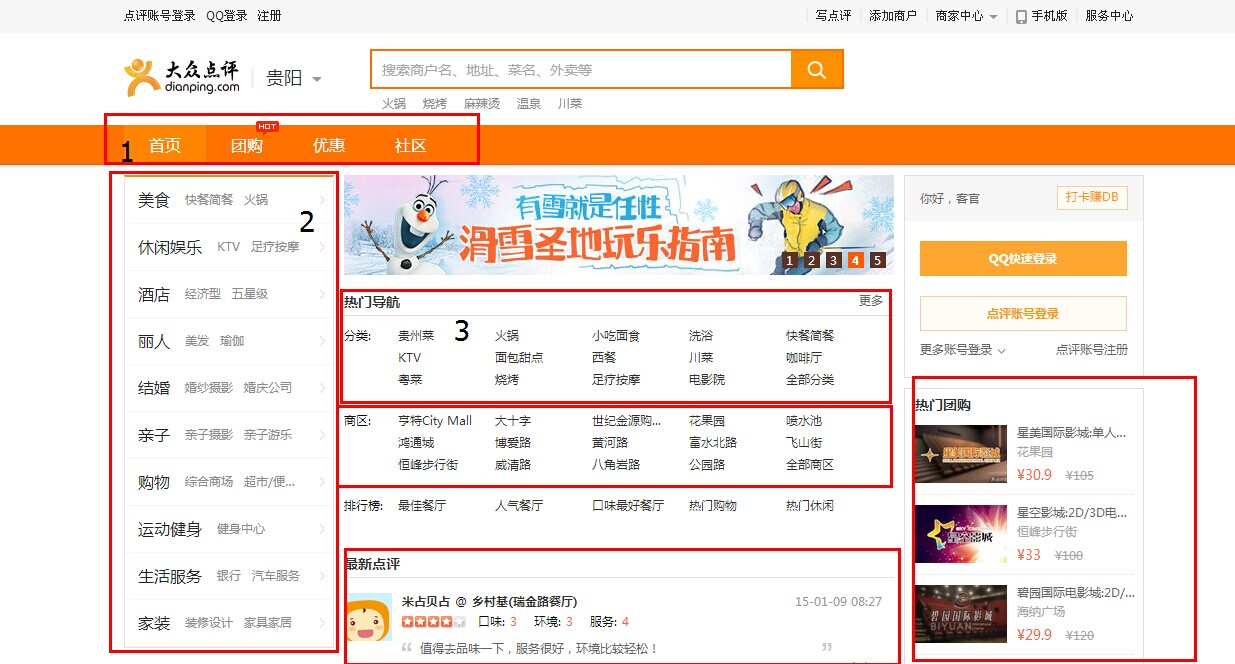Screen dimensions: 1235x664
Task: Click reviewer avatar of 米占贝占
Action: point(368,617)
